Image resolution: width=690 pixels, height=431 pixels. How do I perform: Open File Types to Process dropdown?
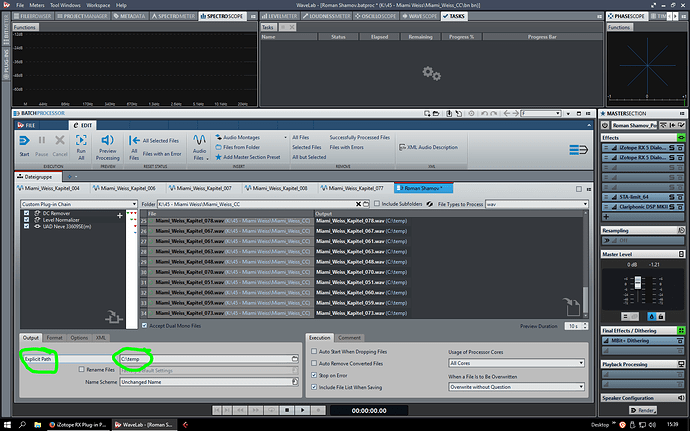click(x=536, y=204)
